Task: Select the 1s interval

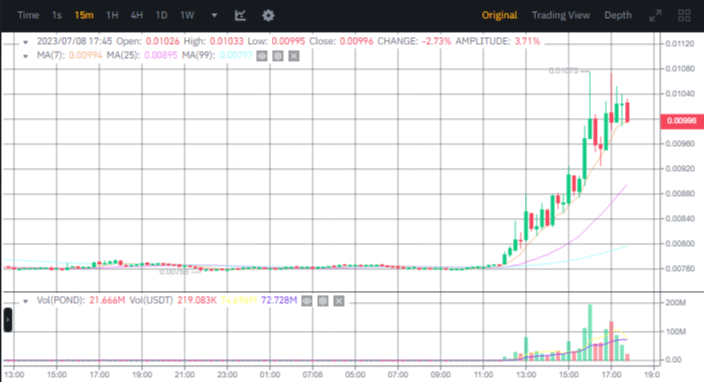Action: [x=57, y=15]
